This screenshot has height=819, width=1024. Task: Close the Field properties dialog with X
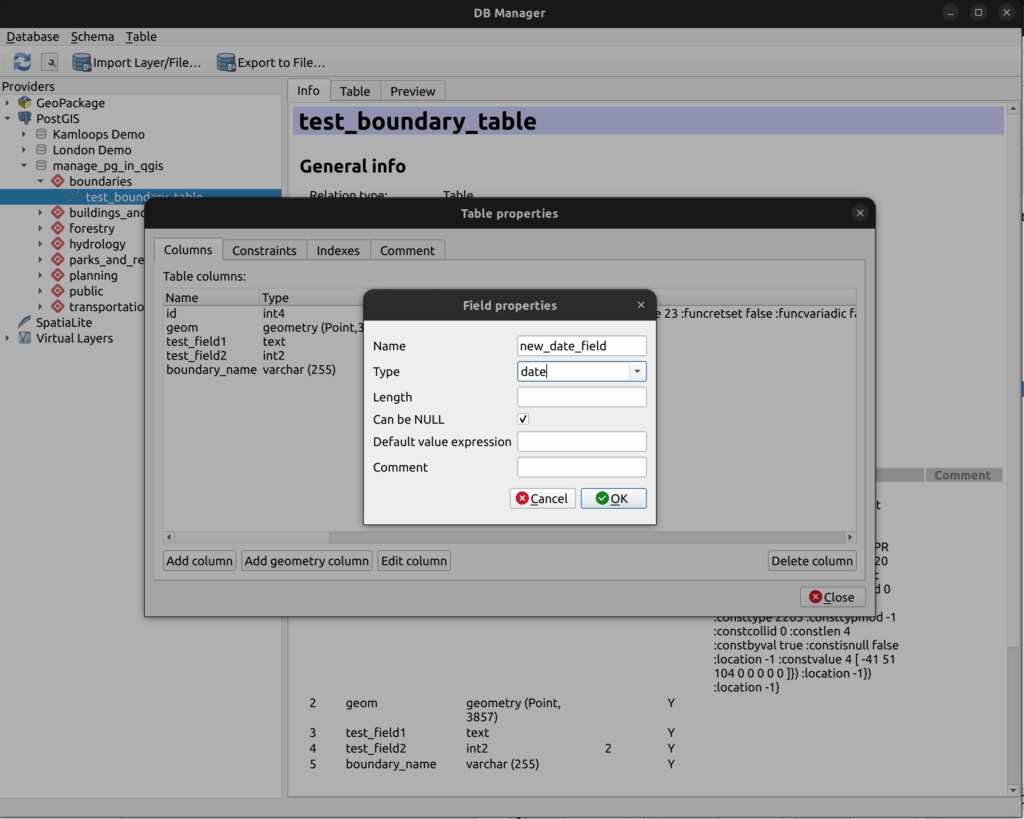(641, 305)
